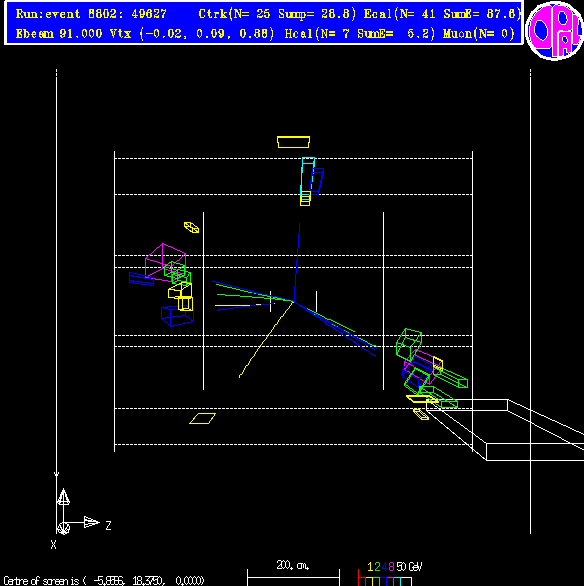The width and height of the screenshot is (584, 586).
Task: Click the Muon(N= 0) header readout
Action: [479, 34]
